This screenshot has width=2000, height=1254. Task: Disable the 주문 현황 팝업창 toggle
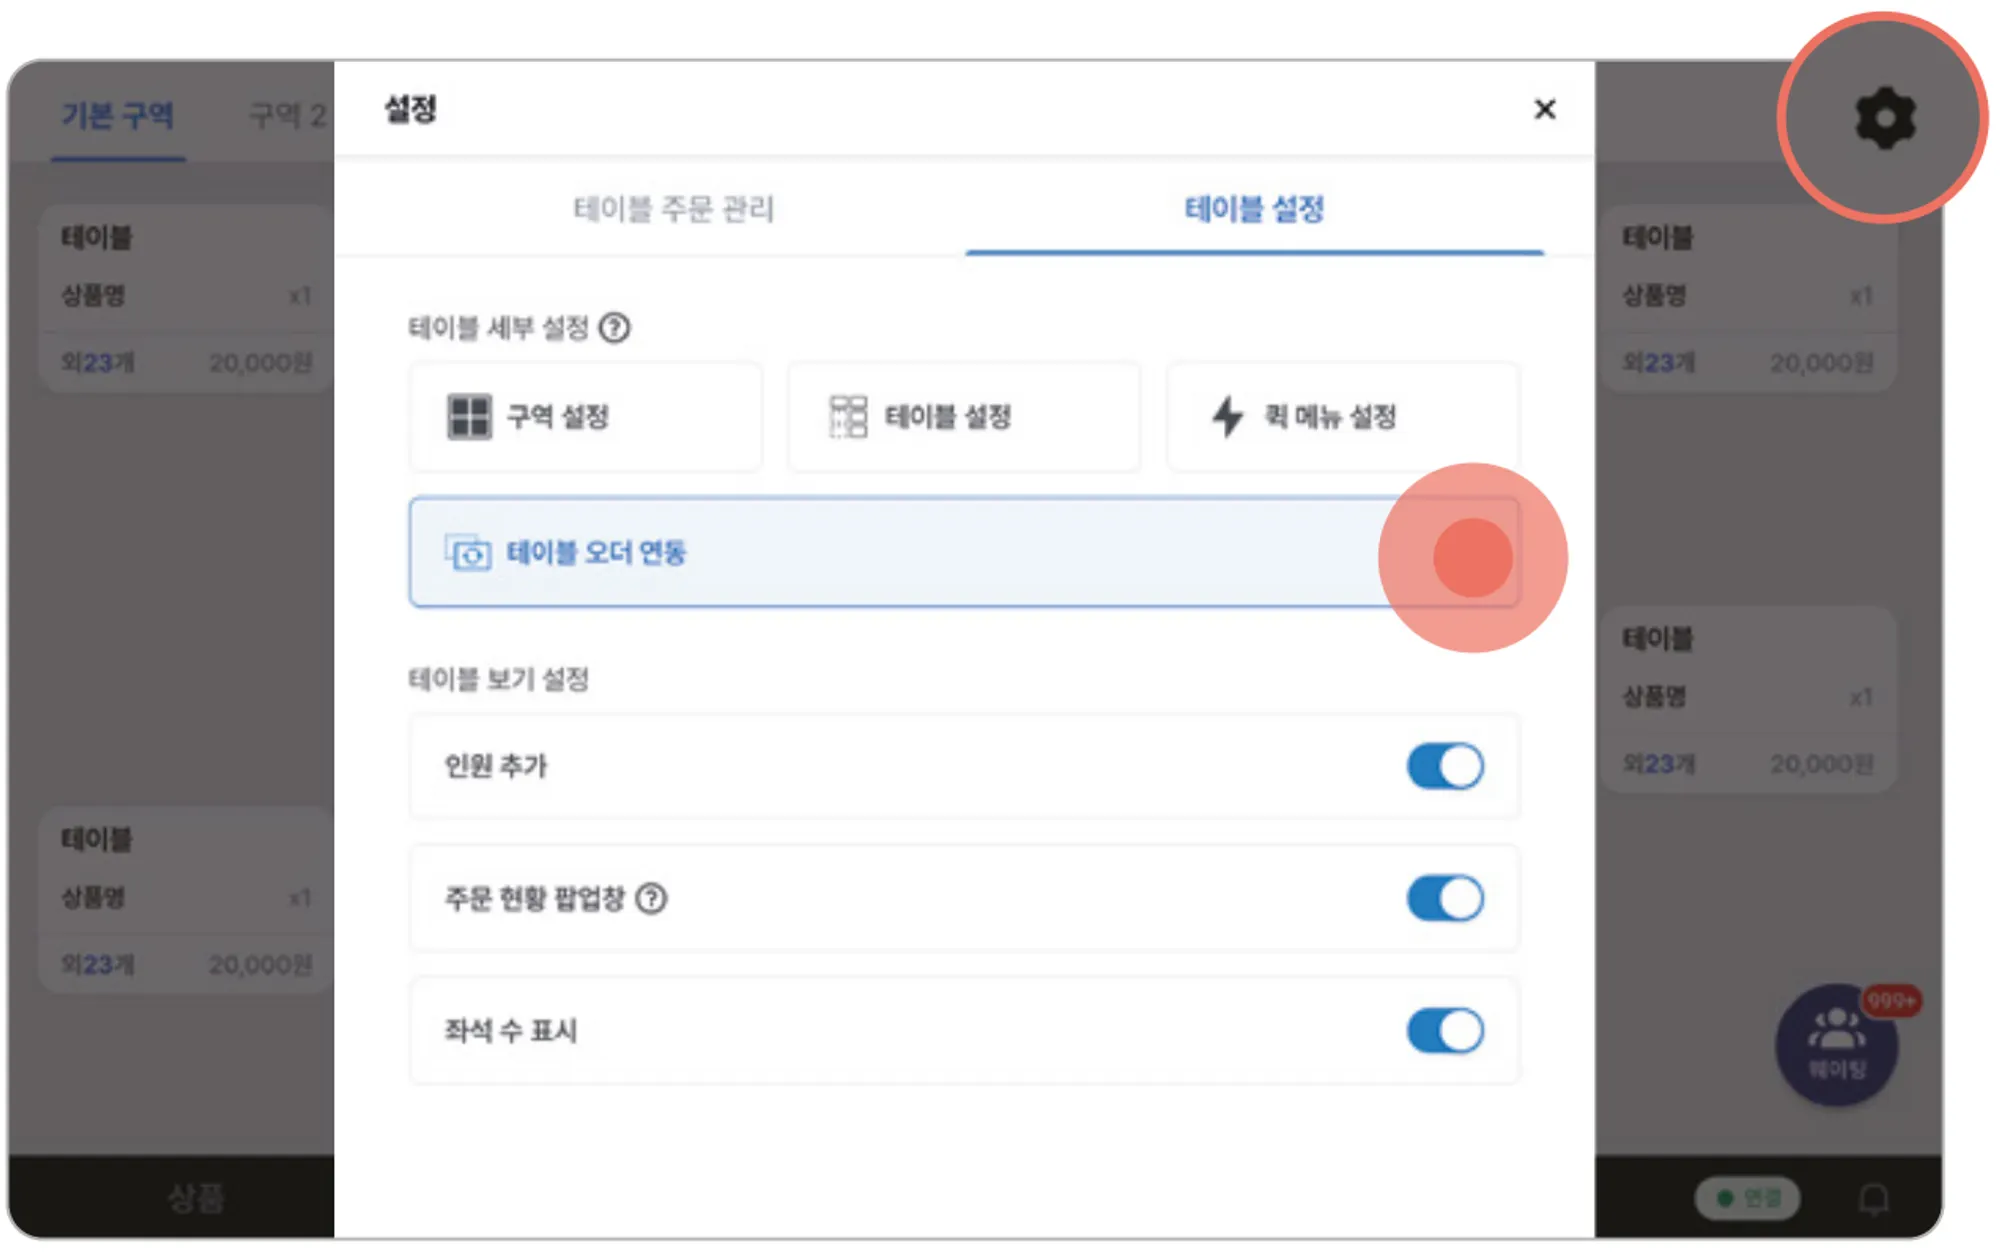[1445, 898]
